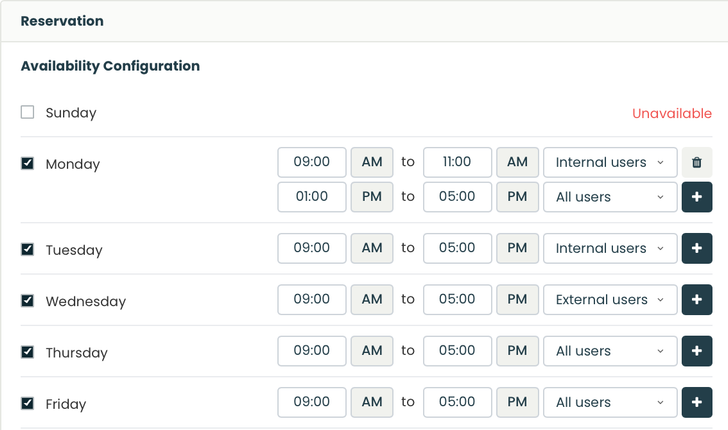This screenshot has width=728, height=430.
Task: Toggle PM on Tuesday's end time
Action: coord(517,248)
